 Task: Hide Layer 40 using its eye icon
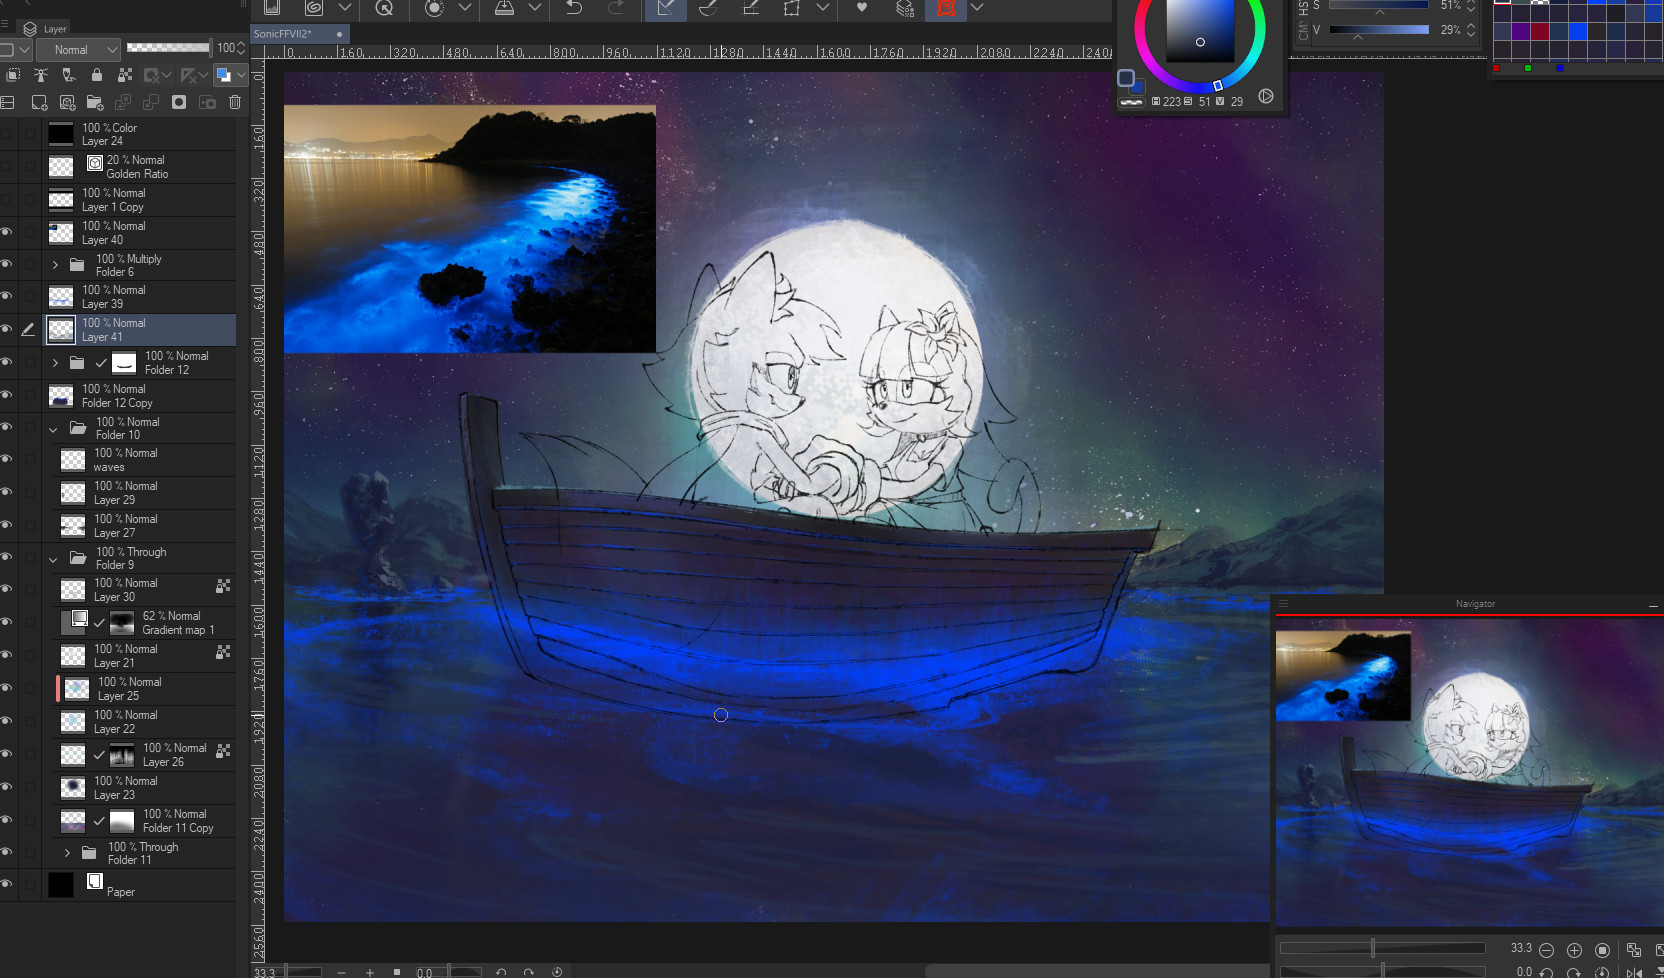(7, 232)
